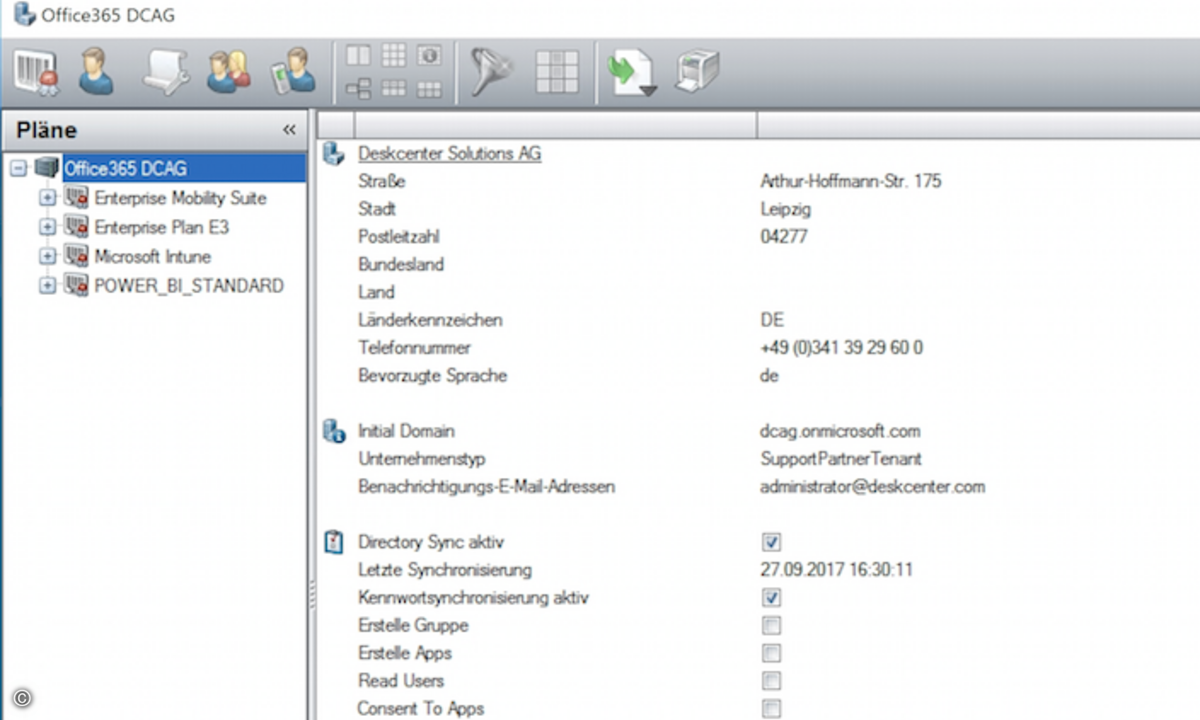Click the email administrator@deskcenter.com
This screenshot has width=1200, height=720.
pyautogui.click(x=872, y=487)
